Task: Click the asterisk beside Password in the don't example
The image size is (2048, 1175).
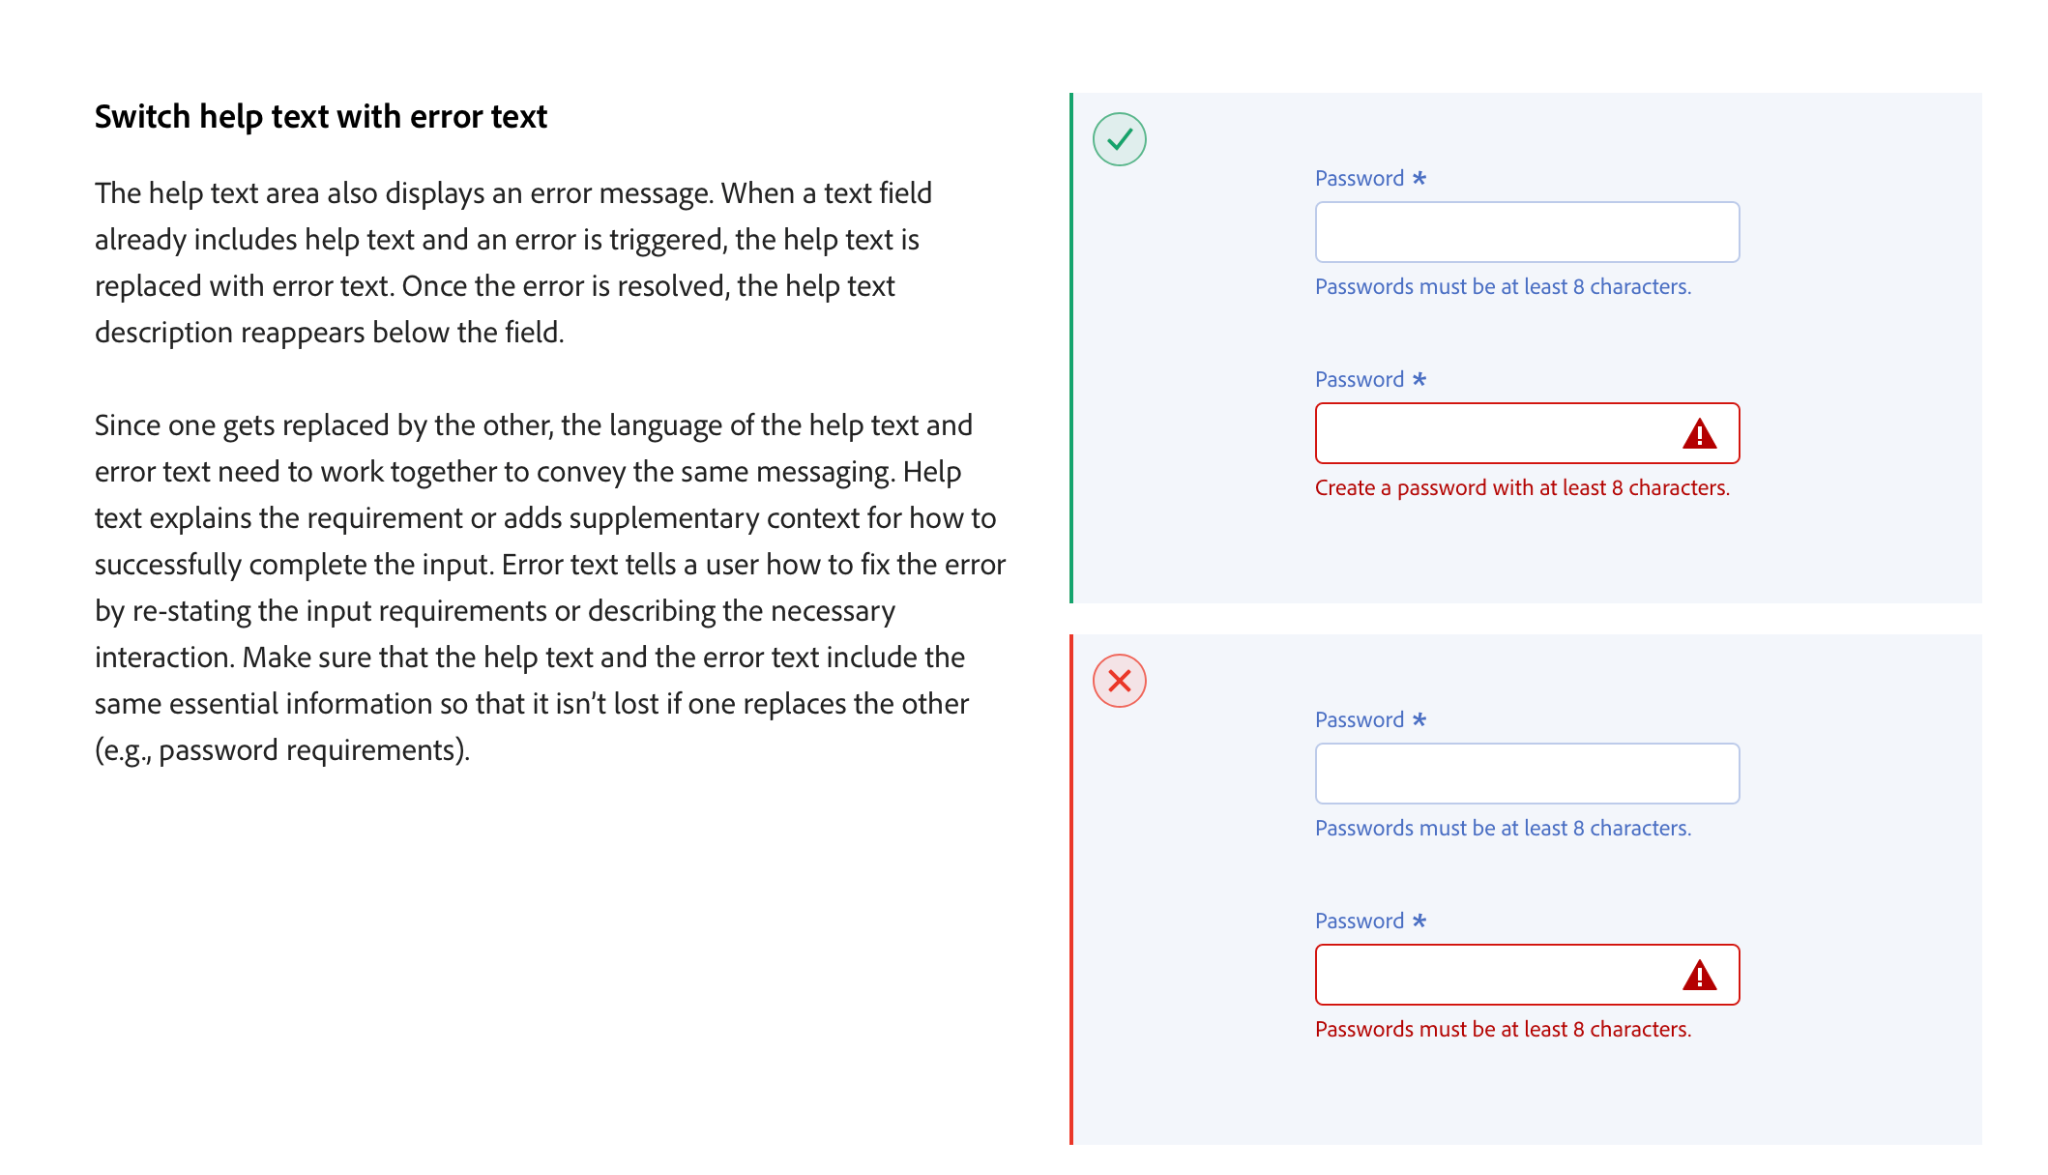Action: (1419, 719)
